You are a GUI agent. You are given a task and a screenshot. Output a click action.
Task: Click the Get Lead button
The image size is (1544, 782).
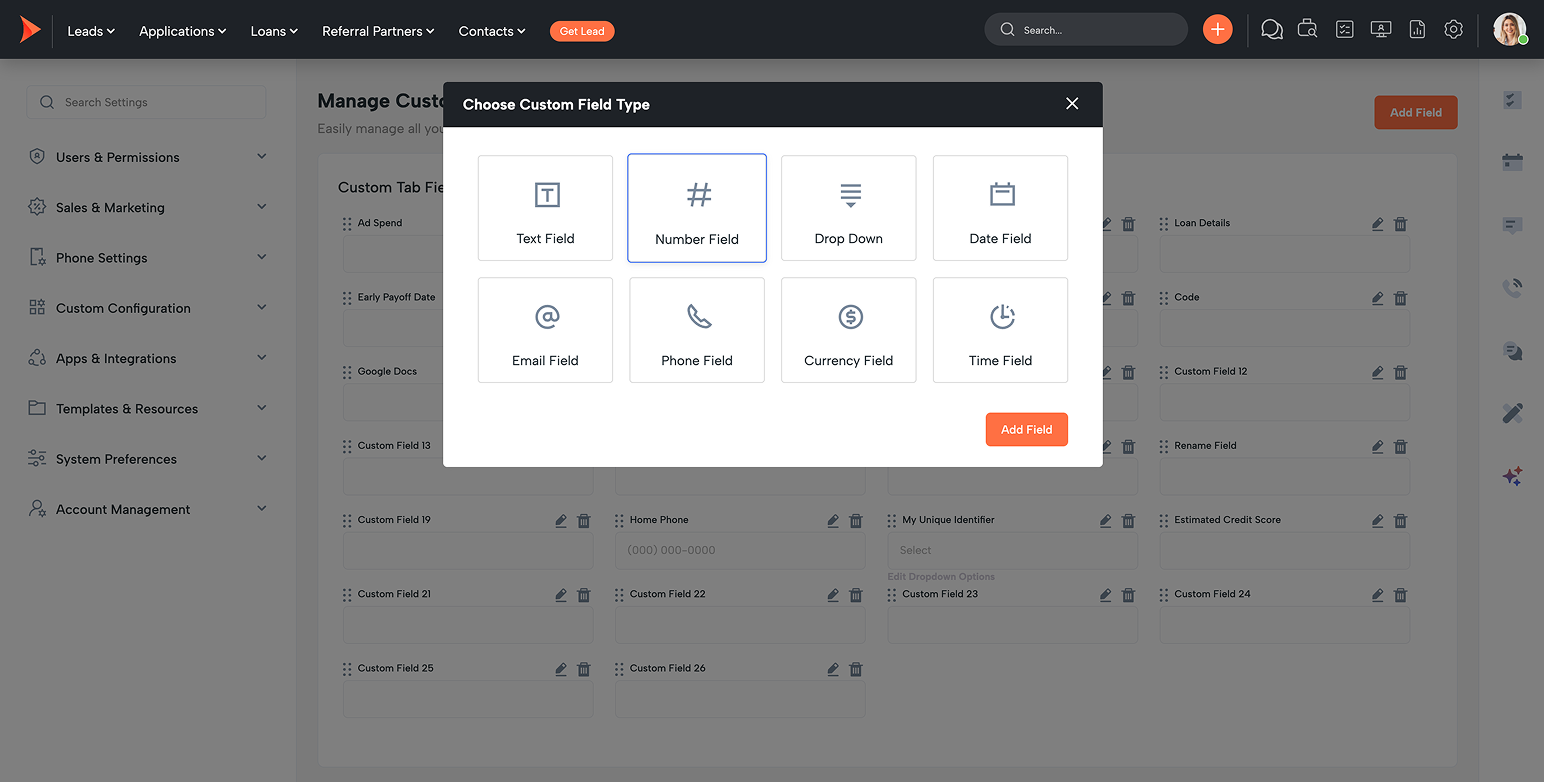tap(582, 31)
